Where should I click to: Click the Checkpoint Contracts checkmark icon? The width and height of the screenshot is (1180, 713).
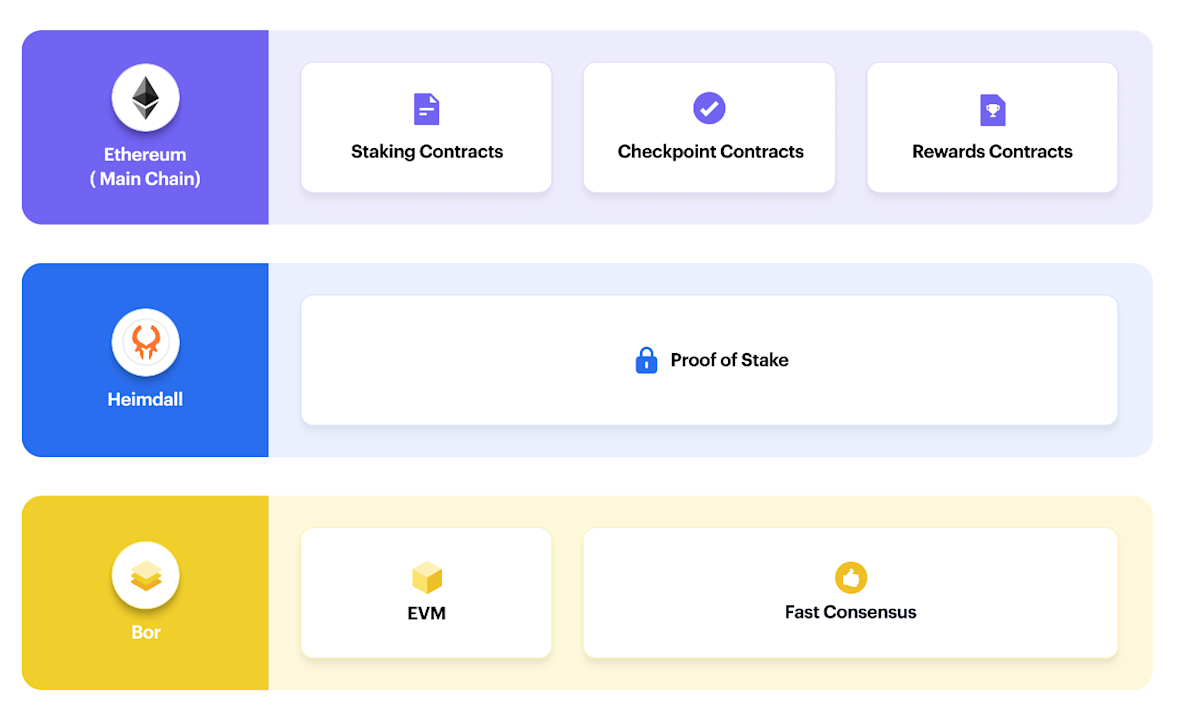(709, 108)
